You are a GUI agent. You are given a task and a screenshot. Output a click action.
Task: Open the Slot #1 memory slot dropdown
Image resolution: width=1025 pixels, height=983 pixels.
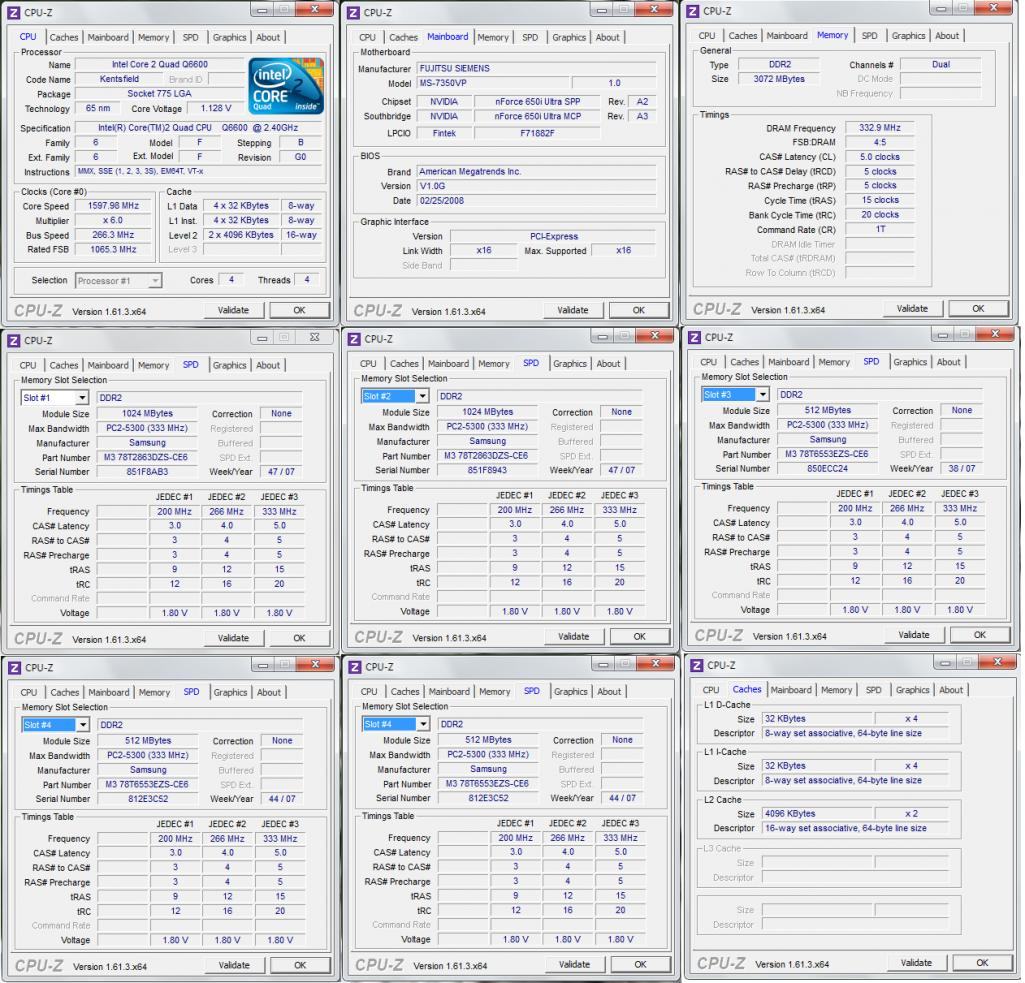82,397
